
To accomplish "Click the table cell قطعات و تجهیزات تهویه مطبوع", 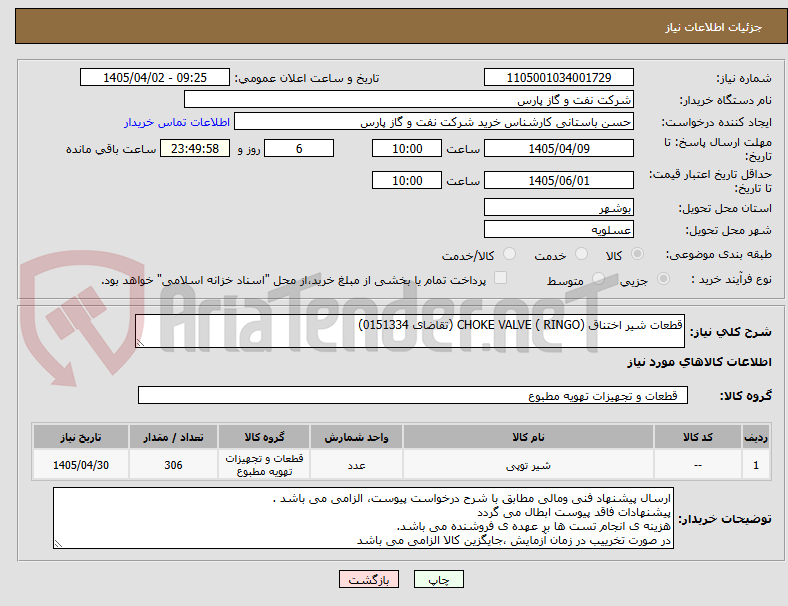I will (264, 465).
